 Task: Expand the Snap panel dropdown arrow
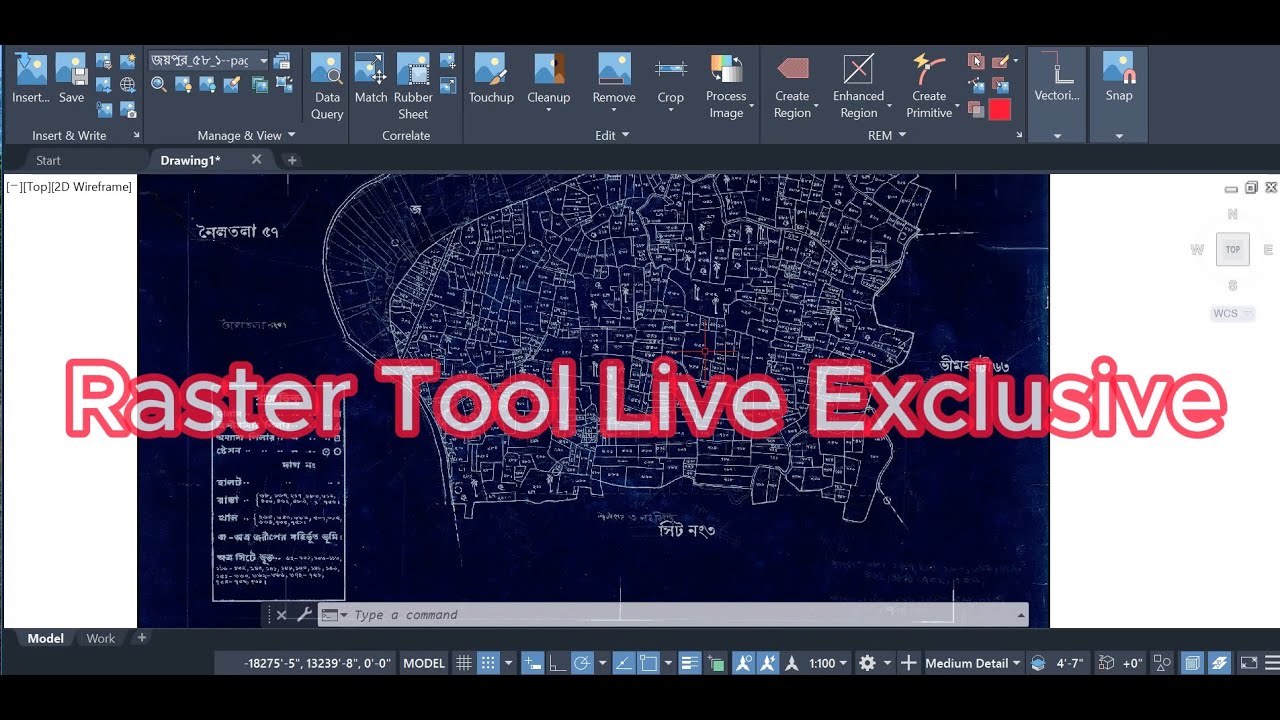click(x=1119, y=136)
